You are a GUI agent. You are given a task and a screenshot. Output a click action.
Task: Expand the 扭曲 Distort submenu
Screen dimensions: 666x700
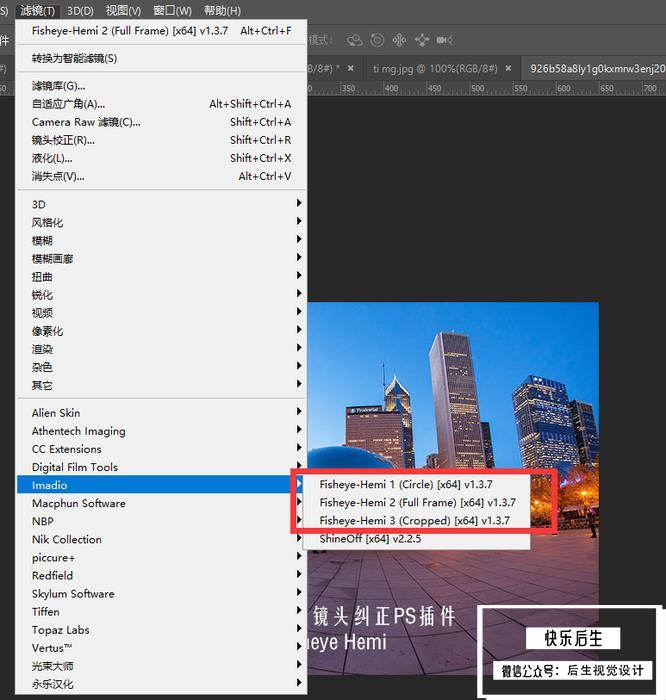point(161,277)
